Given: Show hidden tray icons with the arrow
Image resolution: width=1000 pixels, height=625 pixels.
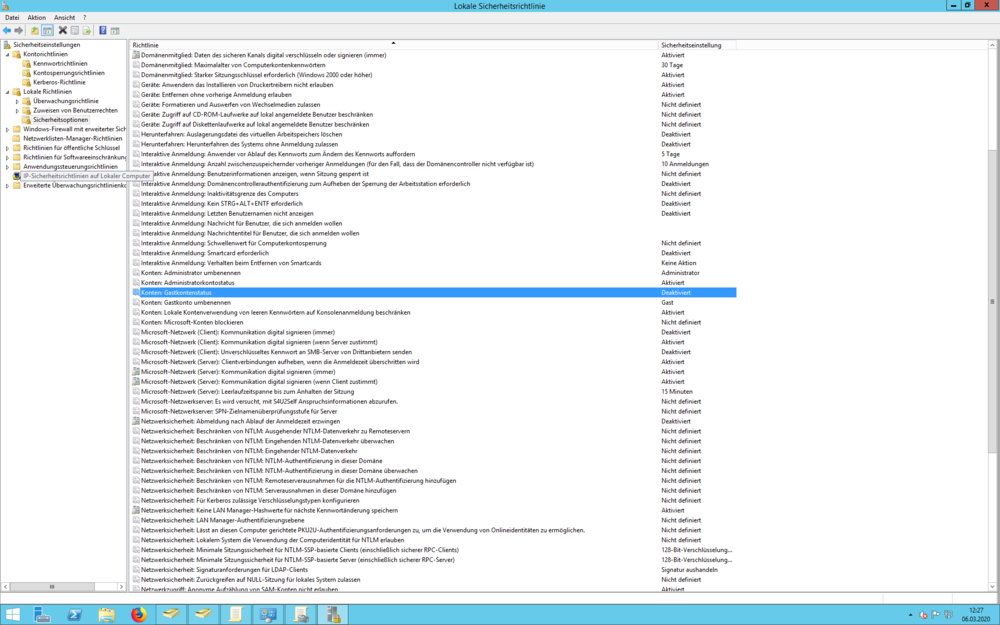Looking at the screenshot, I should 910,615.
